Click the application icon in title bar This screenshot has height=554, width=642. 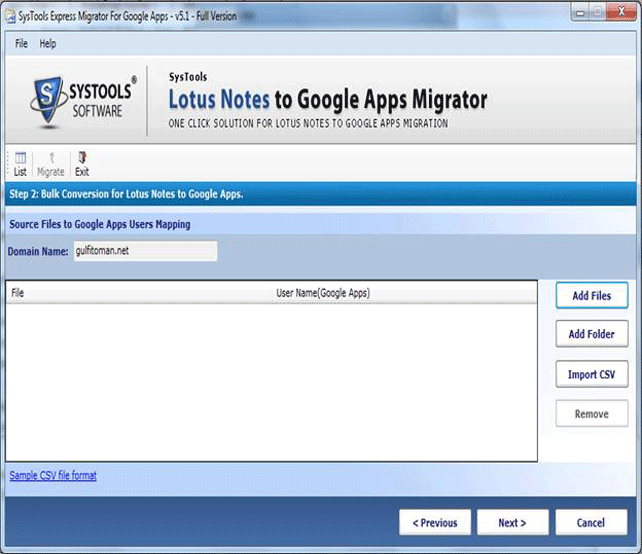[11, 16]
